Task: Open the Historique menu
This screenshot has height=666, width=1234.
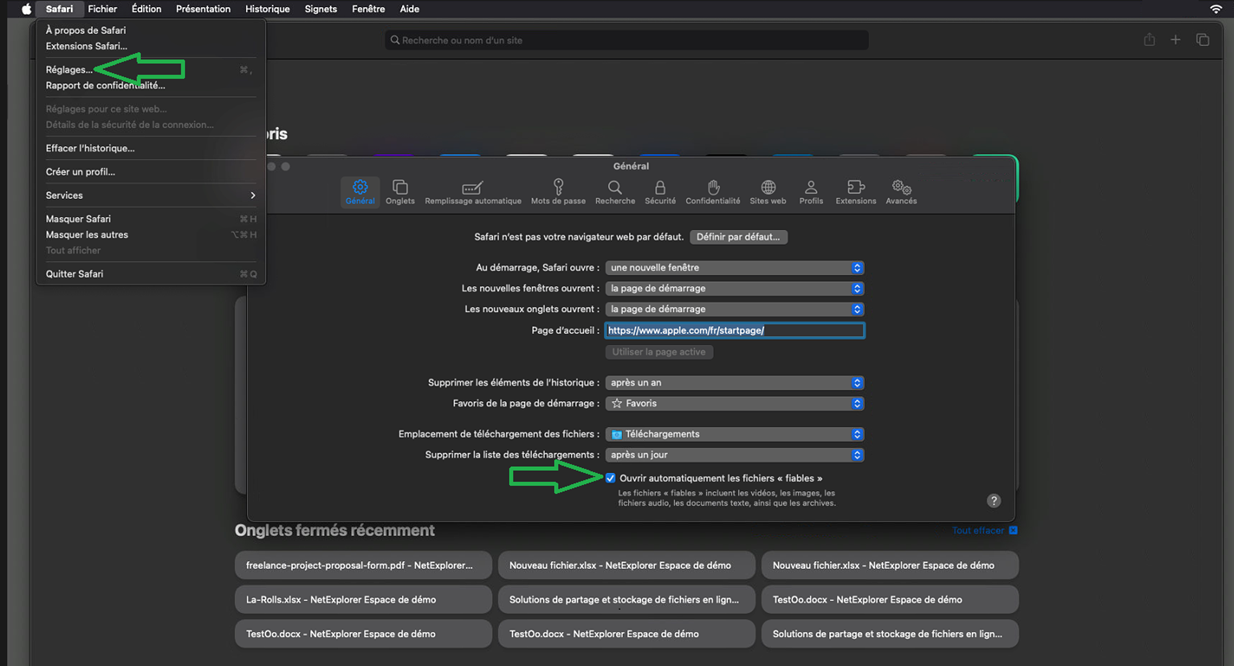Action: [x=267, y=9]
